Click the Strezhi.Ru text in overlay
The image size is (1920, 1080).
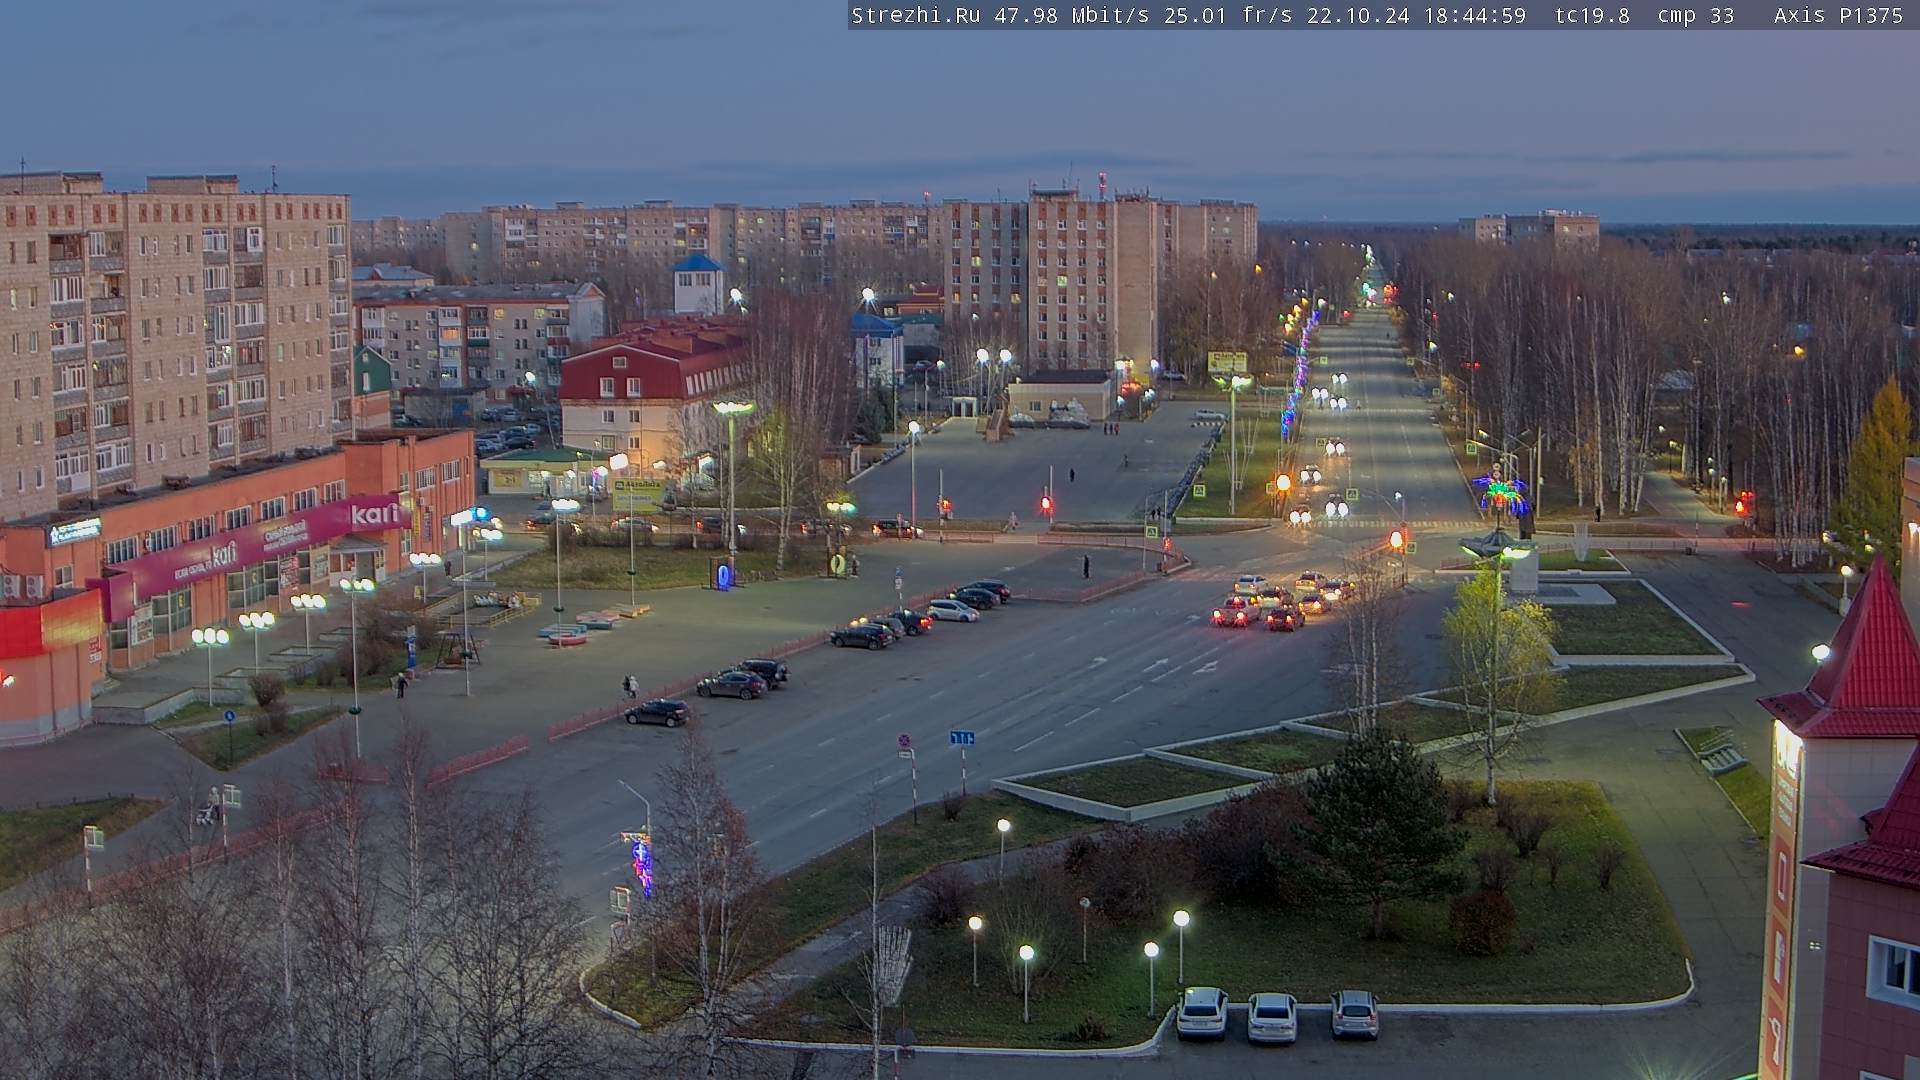point(916,16)
